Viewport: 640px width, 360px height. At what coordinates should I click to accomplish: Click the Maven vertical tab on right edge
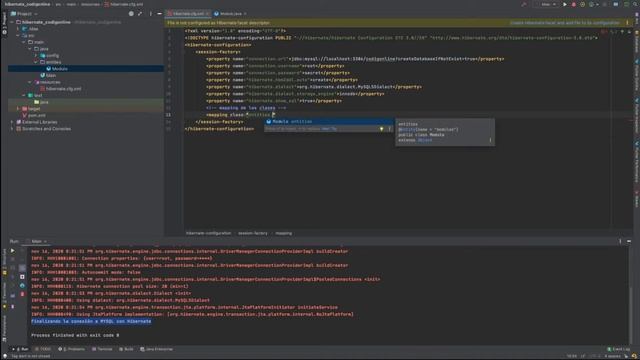(636, 200)
